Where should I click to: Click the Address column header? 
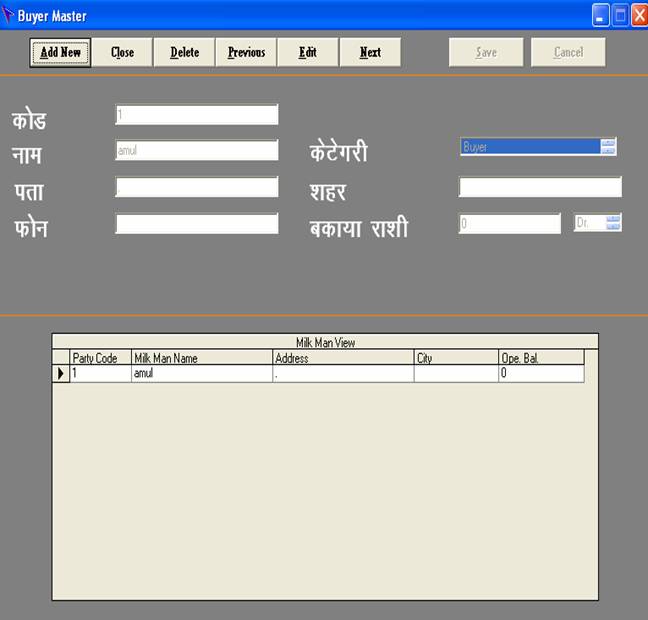pyautogui.click(x=343, y=358)
